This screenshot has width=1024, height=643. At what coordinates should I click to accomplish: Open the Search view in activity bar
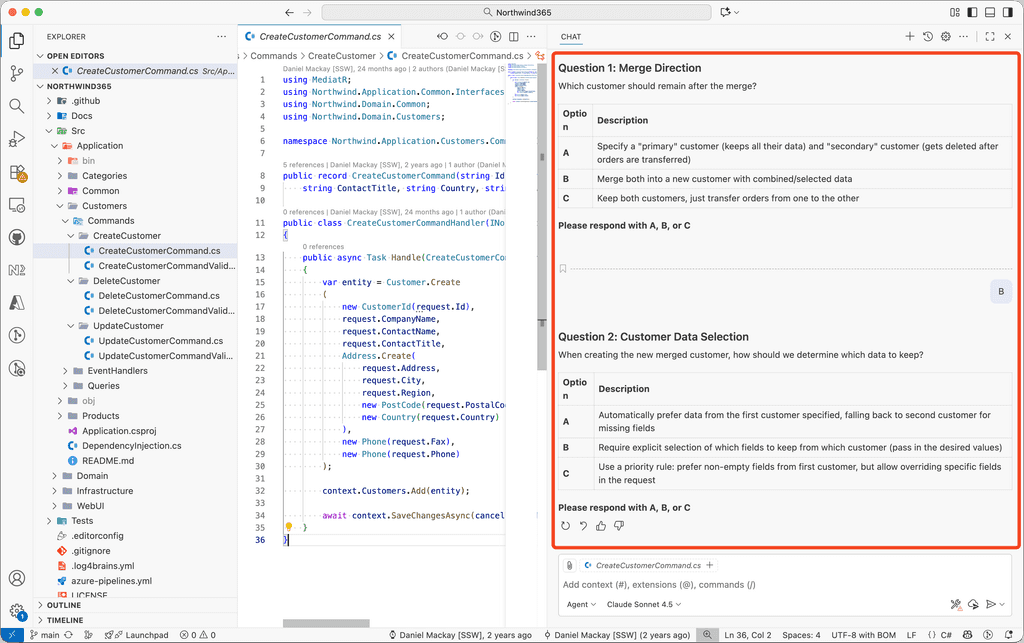(x=17, y=106)
